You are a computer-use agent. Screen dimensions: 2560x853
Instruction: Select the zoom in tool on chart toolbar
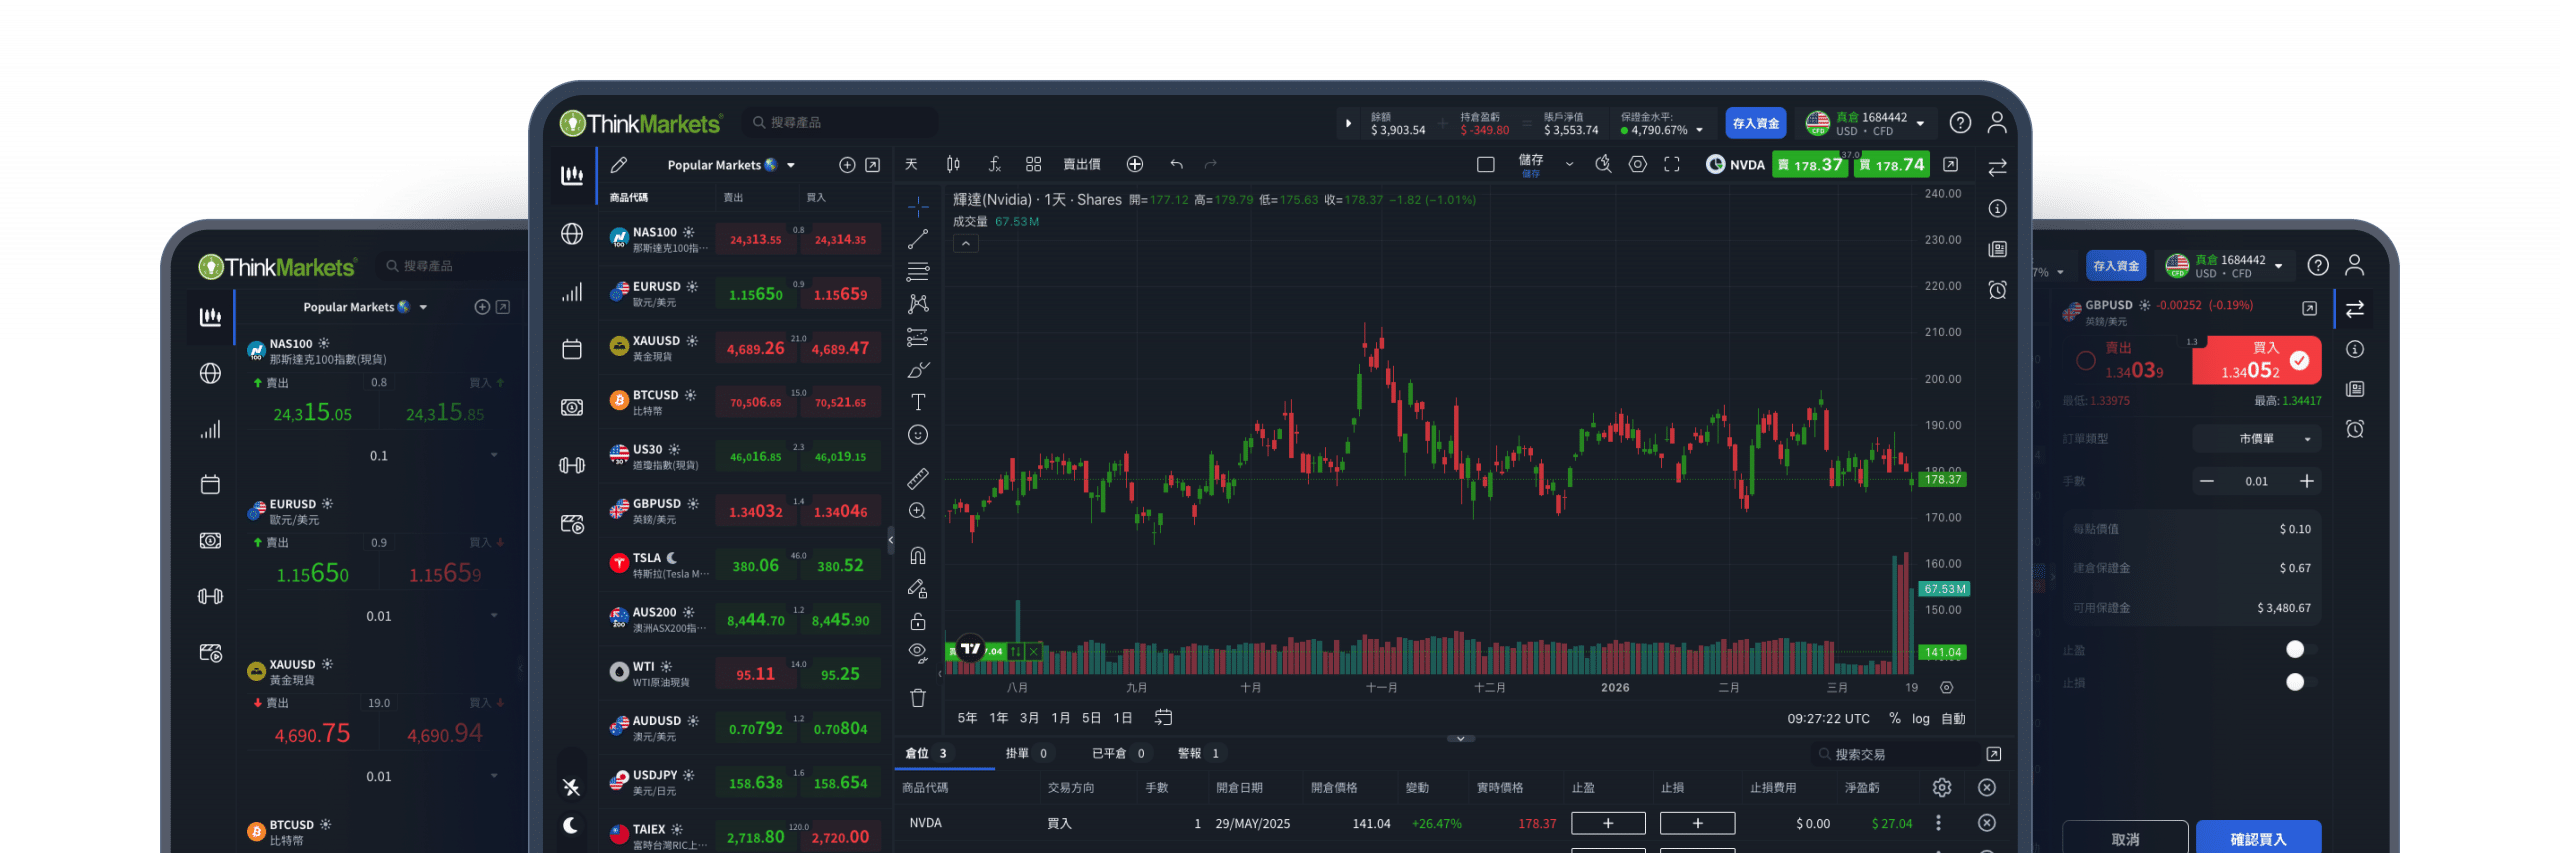point(918,511)
